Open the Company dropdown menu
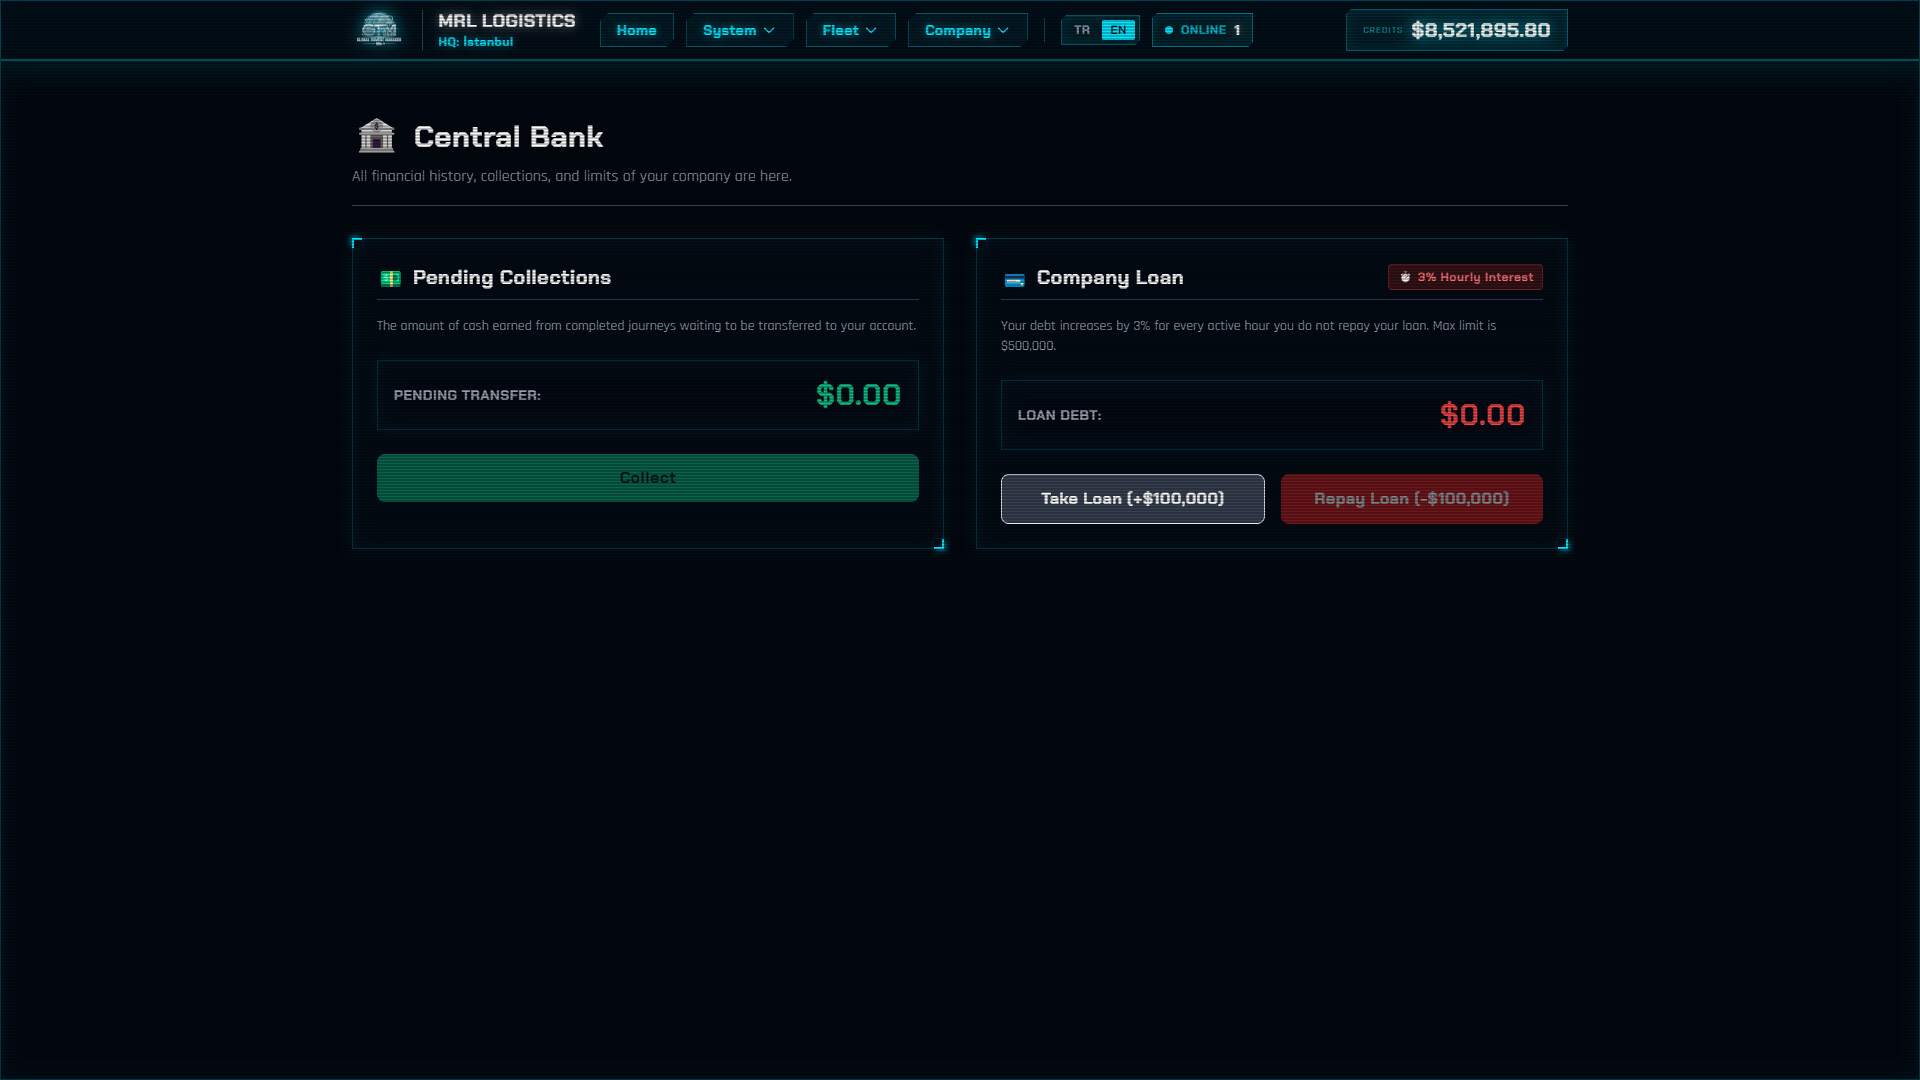The height and width of the screenshot is (1080, 1920). (x=966, y=30)
